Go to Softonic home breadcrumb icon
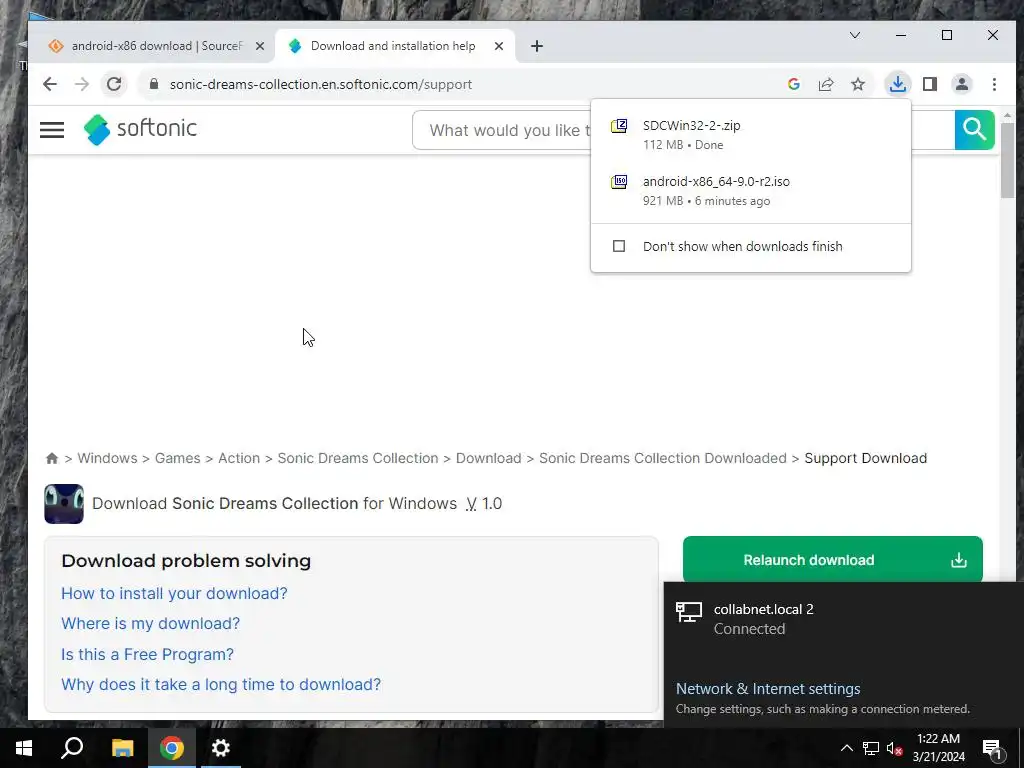This screenshot has height=768, width=1024. 52,458
